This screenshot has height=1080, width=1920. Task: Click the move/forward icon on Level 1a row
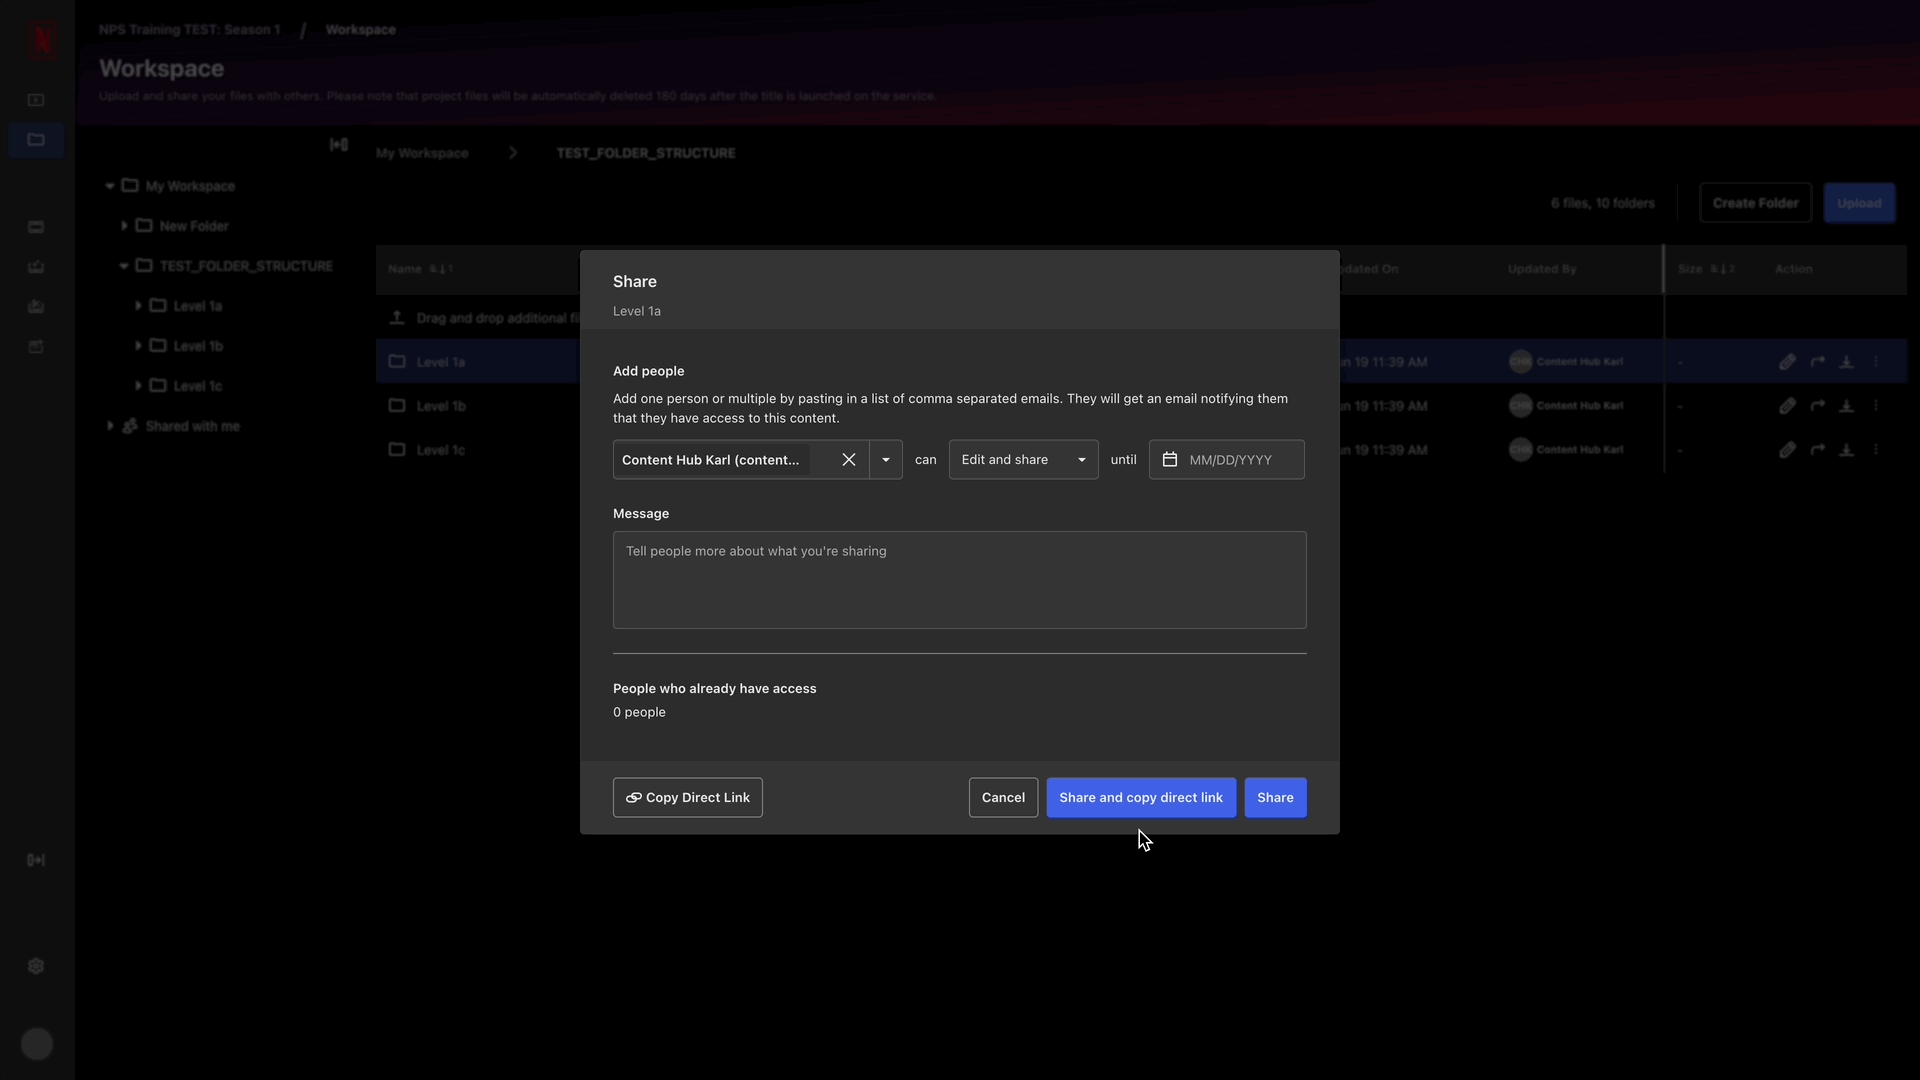(x=1817, y=361)
